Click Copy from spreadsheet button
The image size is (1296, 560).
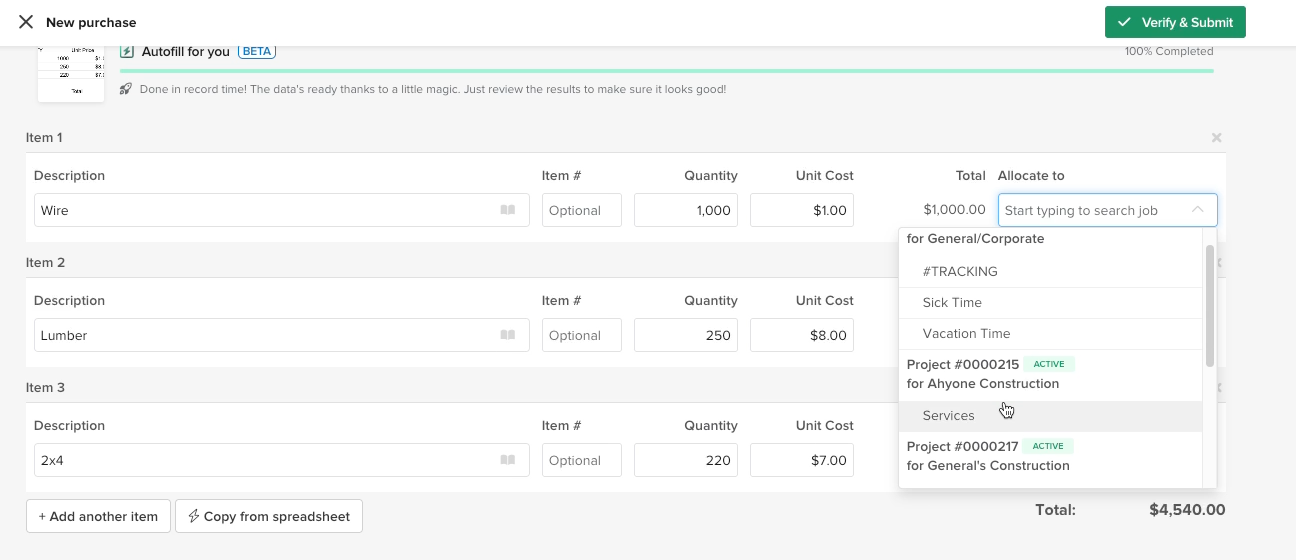pos(269,516)
